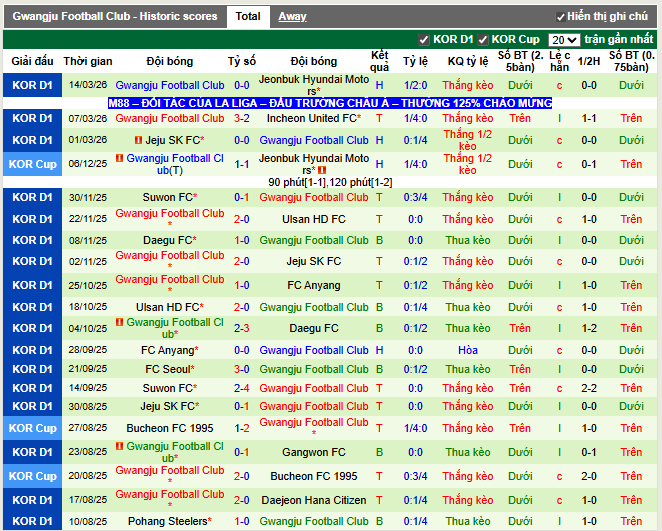Open the recent matches count dropdown

point(564,40)
